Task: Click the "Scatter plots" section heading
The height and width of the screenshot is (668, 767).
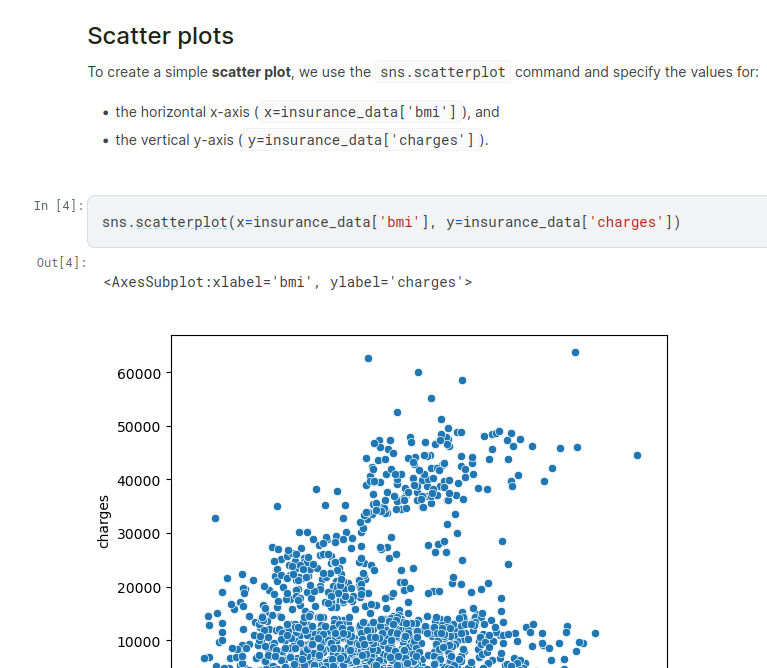Action: [160, 37]
